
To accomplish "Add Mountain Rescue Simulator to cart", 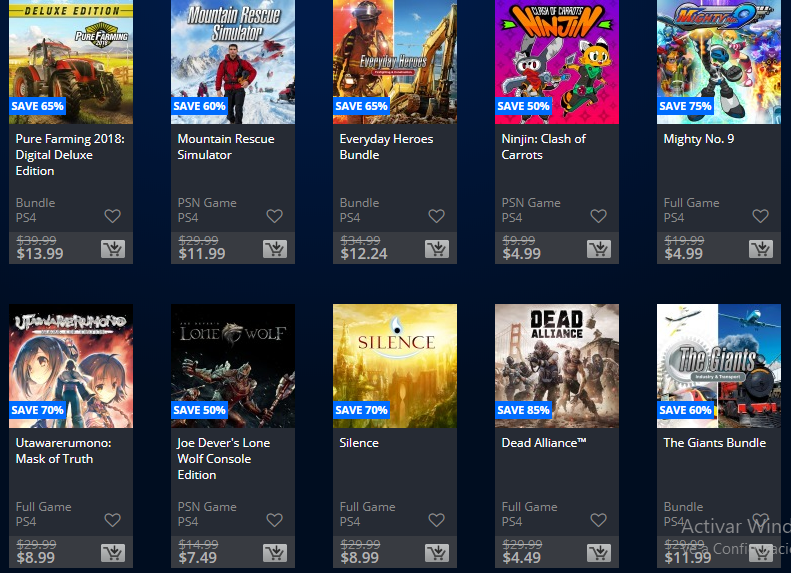I will (275, 249).
